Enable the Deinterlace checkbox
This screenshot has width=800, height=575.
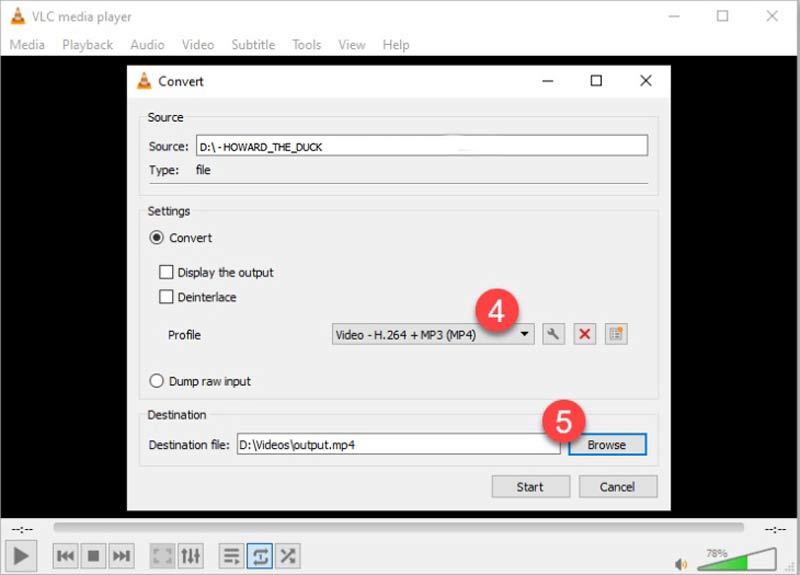click(x=166, y=296)
